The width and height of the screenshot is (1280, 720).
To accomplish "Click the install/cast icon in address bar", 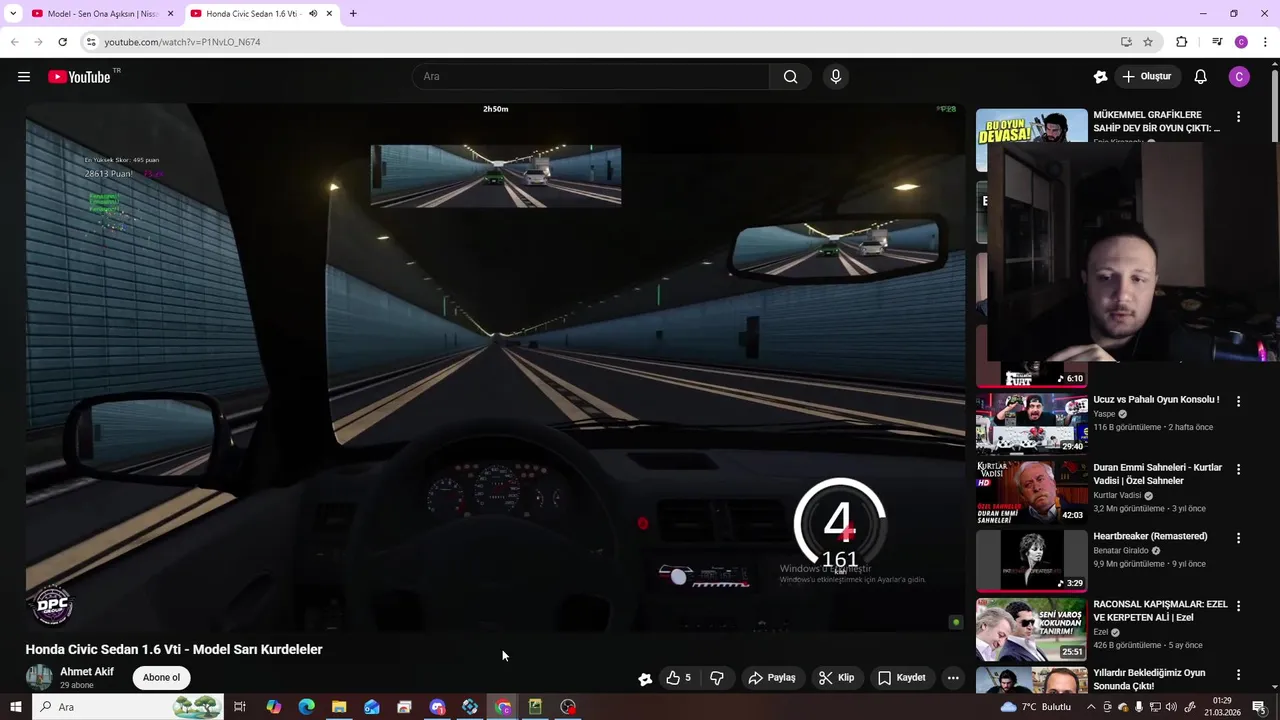I will click(x=1126, y=42).
